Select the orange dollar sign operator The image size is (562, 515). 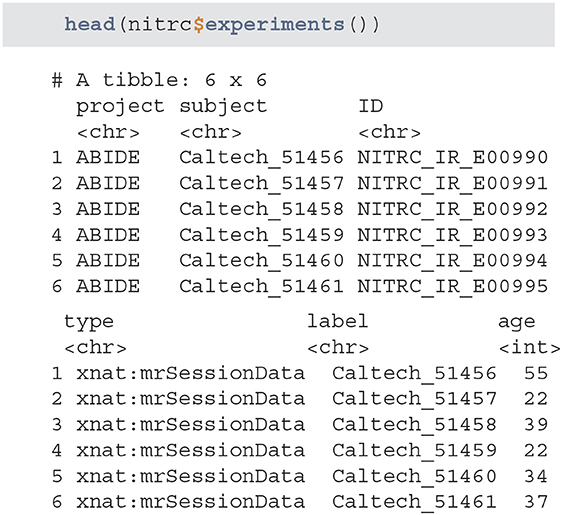[x=199, y=25]
